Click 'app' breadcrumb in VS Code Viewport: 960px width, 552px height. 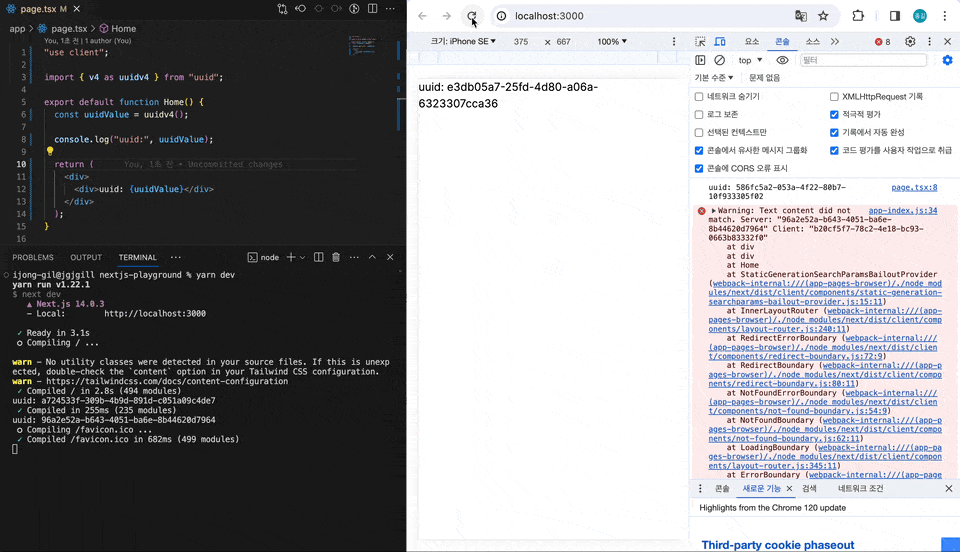(x=17, y=29)
